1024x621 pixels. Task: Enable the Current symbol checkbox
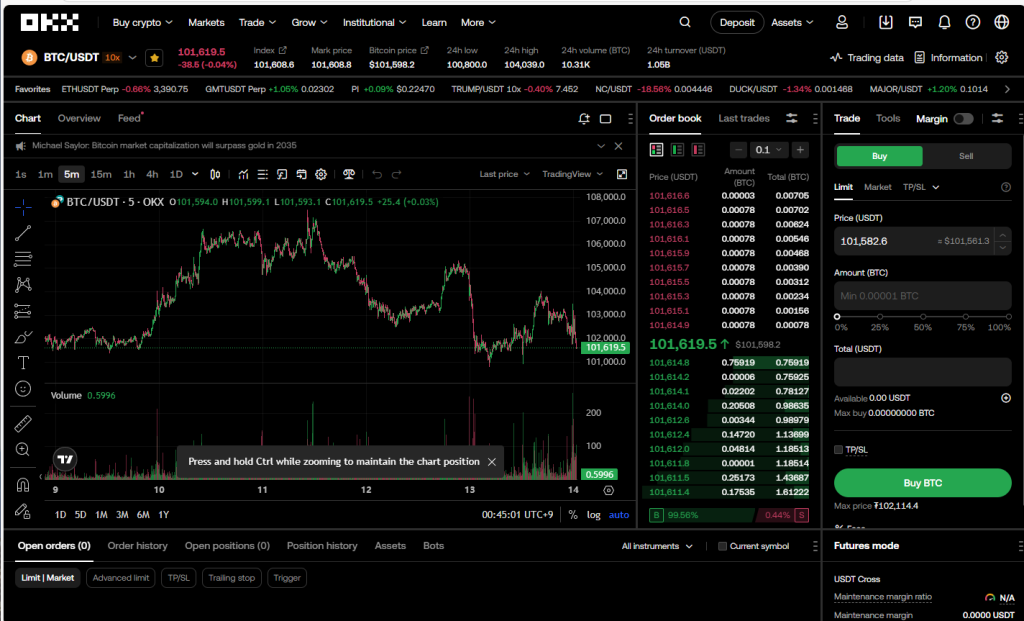point(723,546)
